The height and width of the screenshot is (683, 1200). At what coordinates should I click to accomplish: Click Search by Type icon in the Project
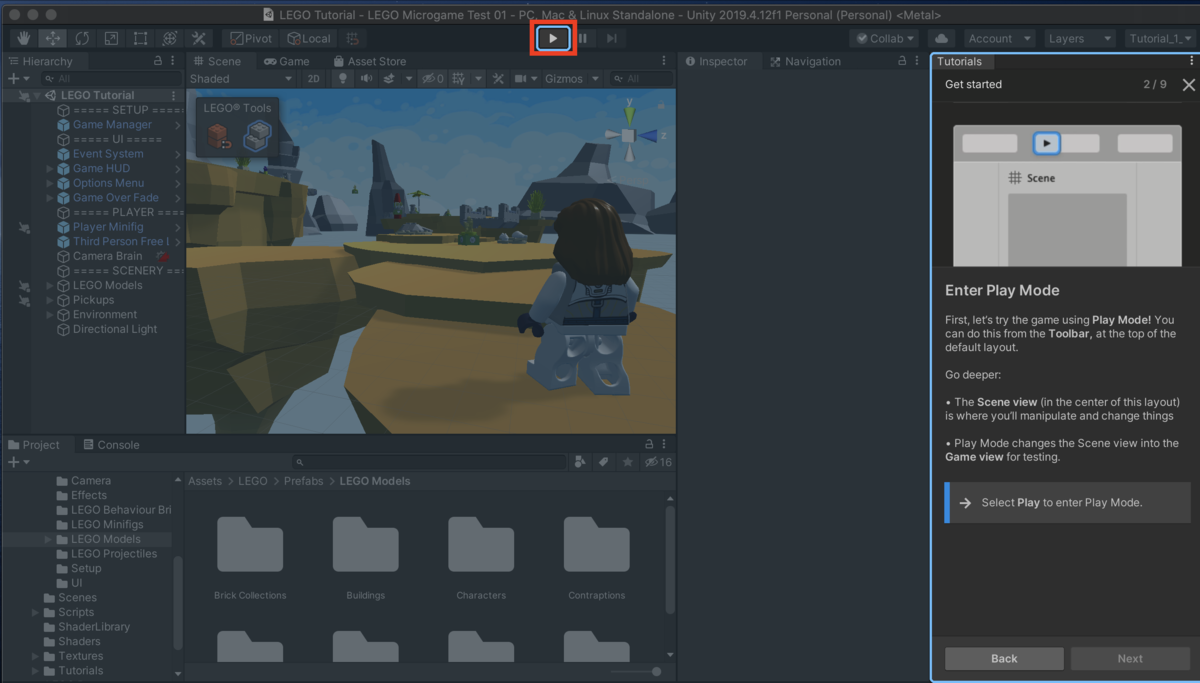581,462
